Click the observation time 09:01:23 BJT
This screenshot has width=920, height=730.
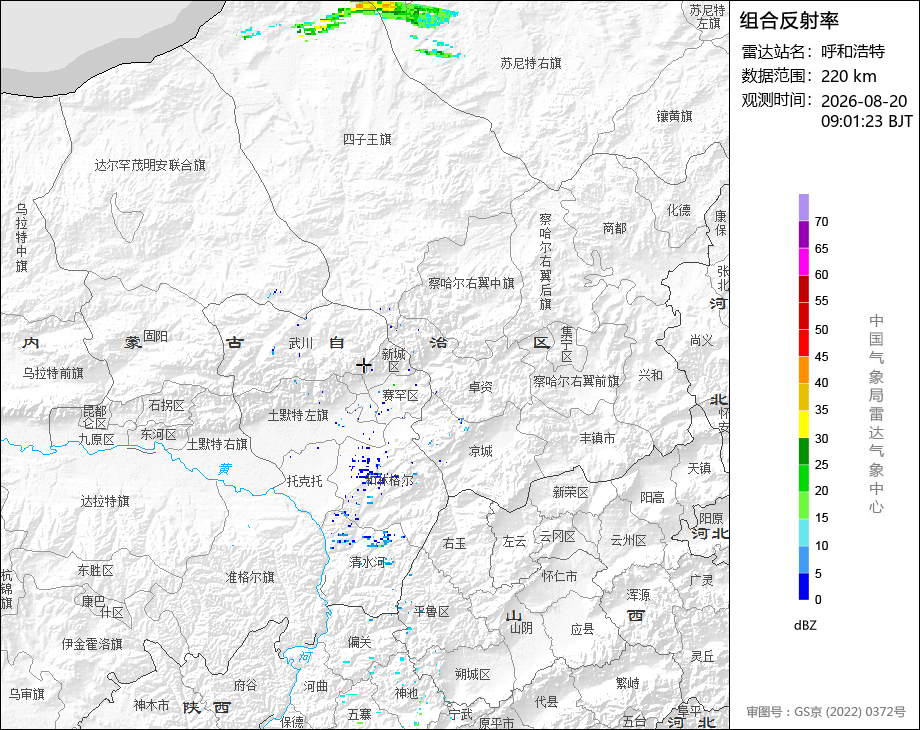tap(867, 121)
